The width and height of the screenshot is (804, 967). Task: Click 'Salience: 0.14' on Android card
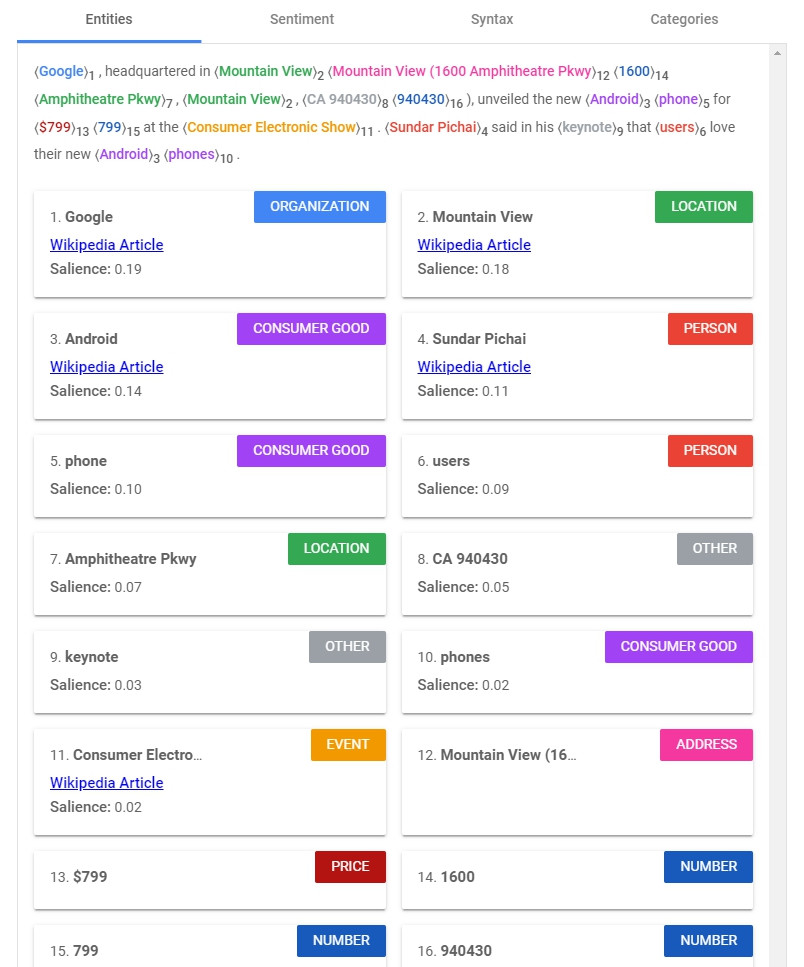tap(96, 392)
